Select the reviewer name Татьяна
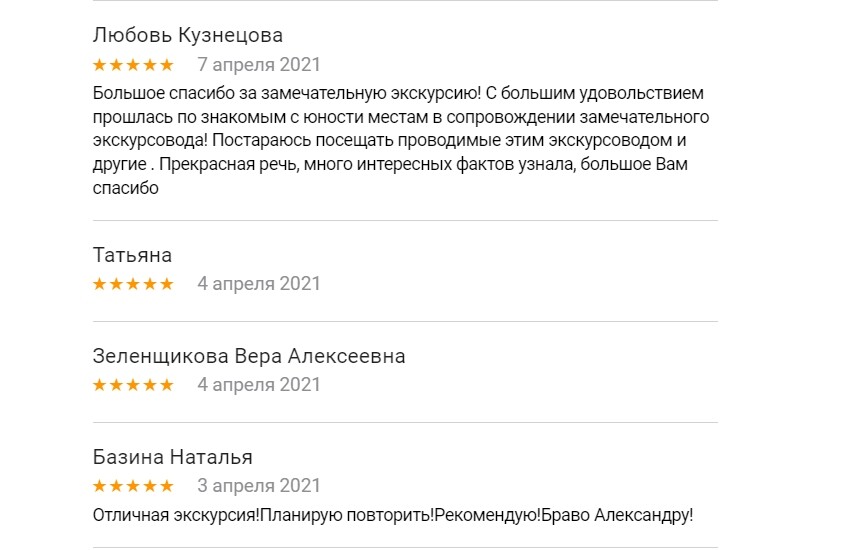Screen dimensions: 857x550 point(132,255)
